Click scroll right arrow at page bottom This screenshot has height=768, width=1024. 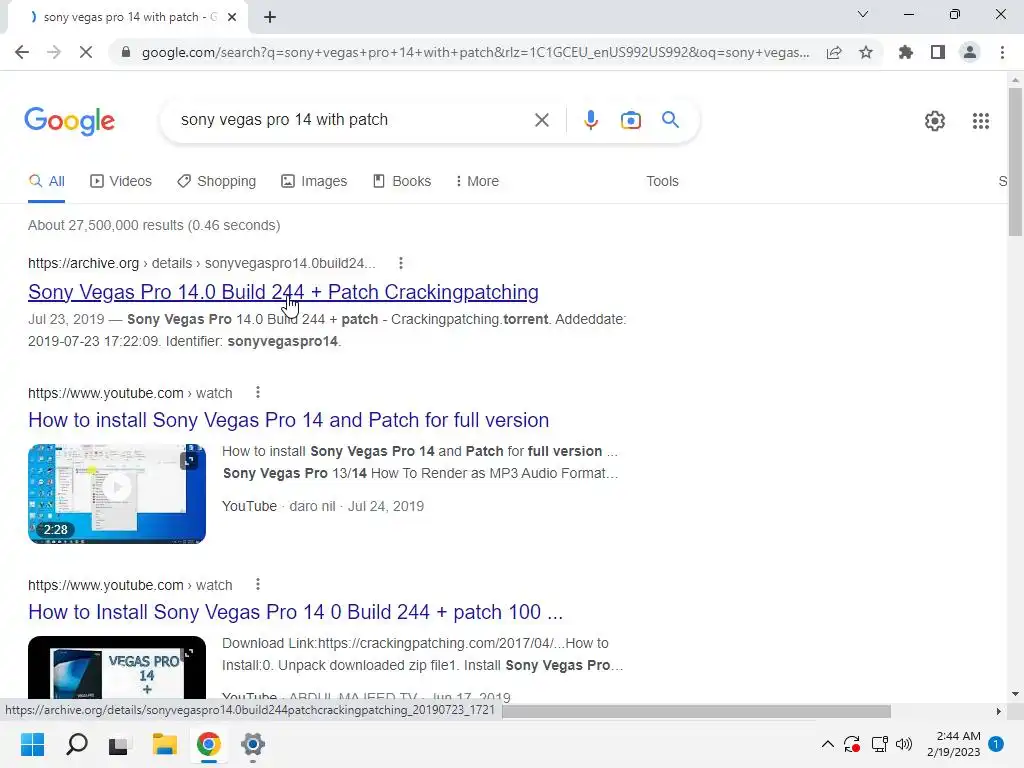(x=998, y=711)
